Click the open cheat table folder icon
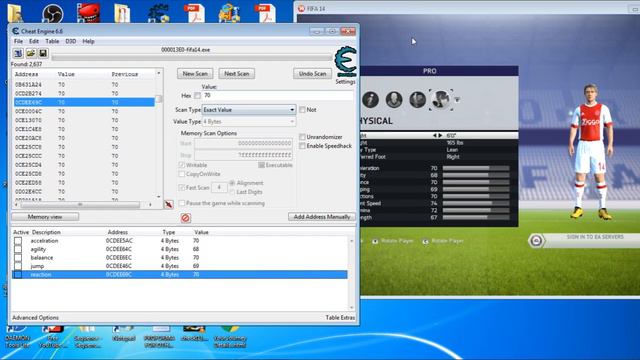This screenshot has width=640, height=360. (31, 53)
